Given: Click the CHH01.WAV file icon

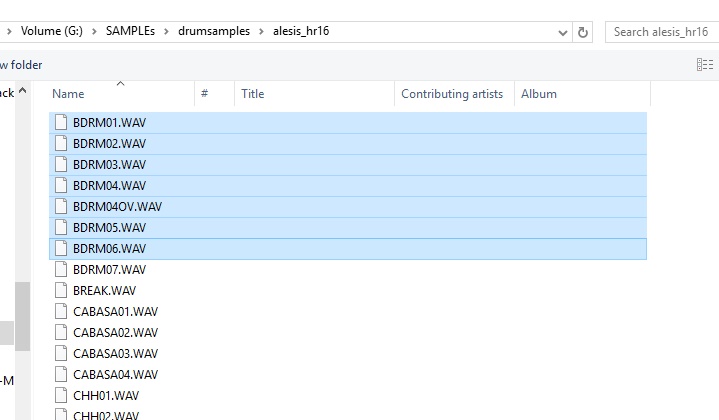Looking at the screenshot, I should [61, 395].
